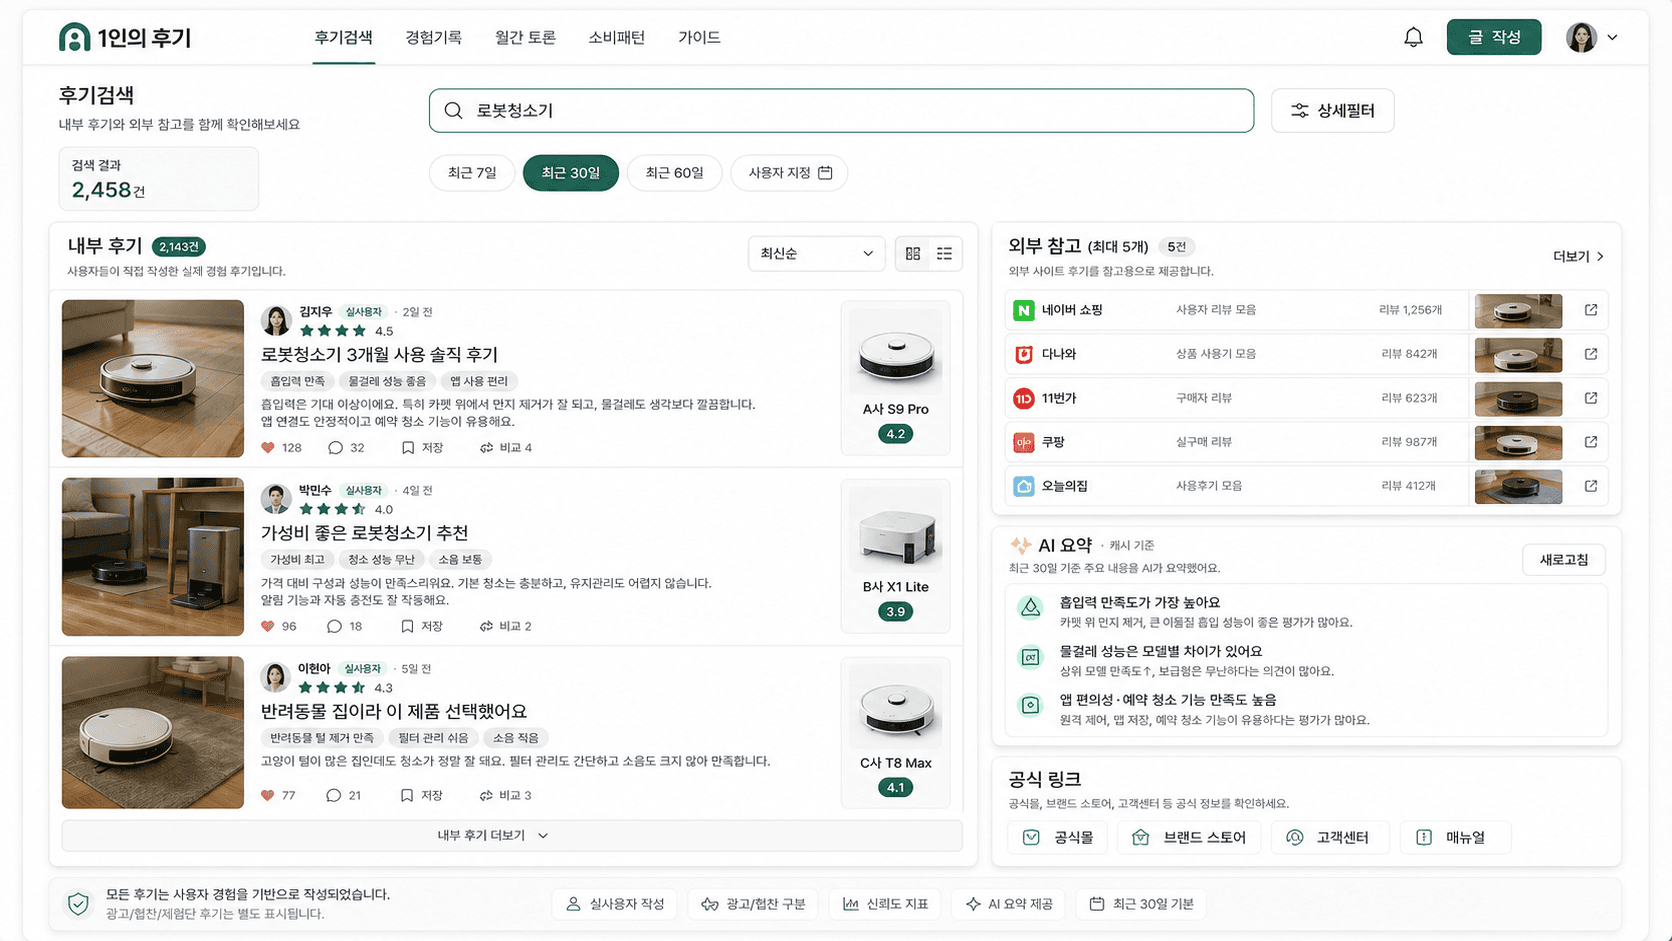Like 김지우's review heart icon
Screen dimensions: 1672x941
[268, 448]
